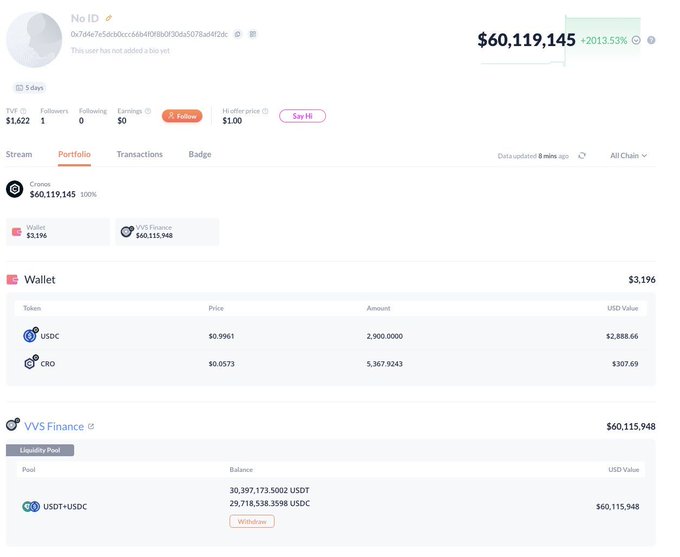680x557 pixels.
Task: Click VVS Finance external link icon
Action: pyautogui.click(x=91, y=426)
